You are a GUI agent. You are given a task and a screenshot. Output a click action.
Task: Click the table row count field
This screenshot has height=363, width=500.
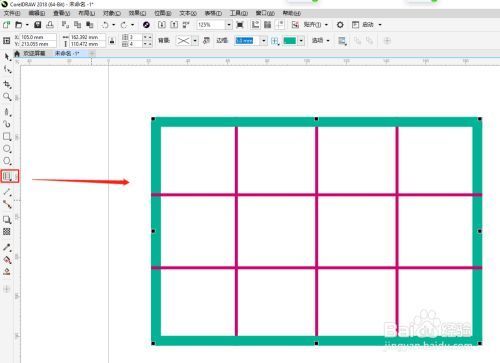136,37
